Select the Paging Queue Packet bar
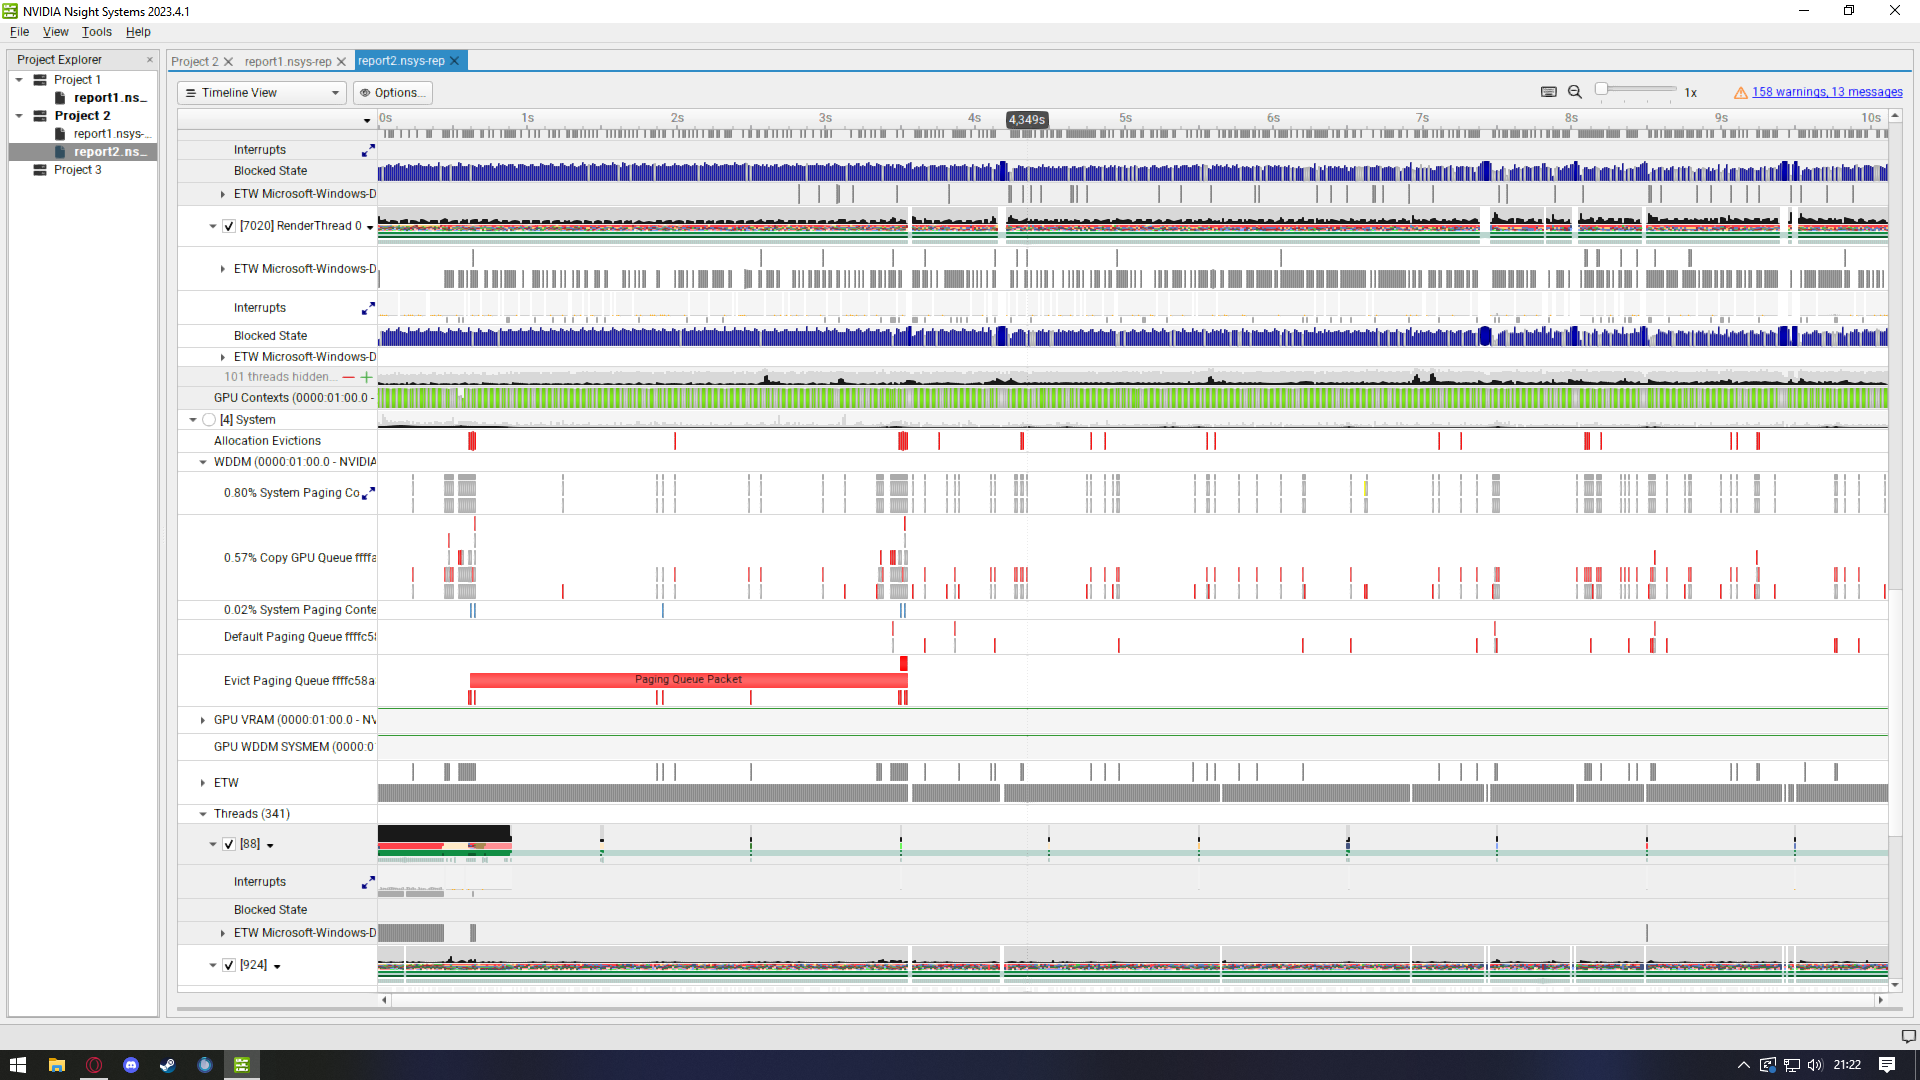 point(688,680)
